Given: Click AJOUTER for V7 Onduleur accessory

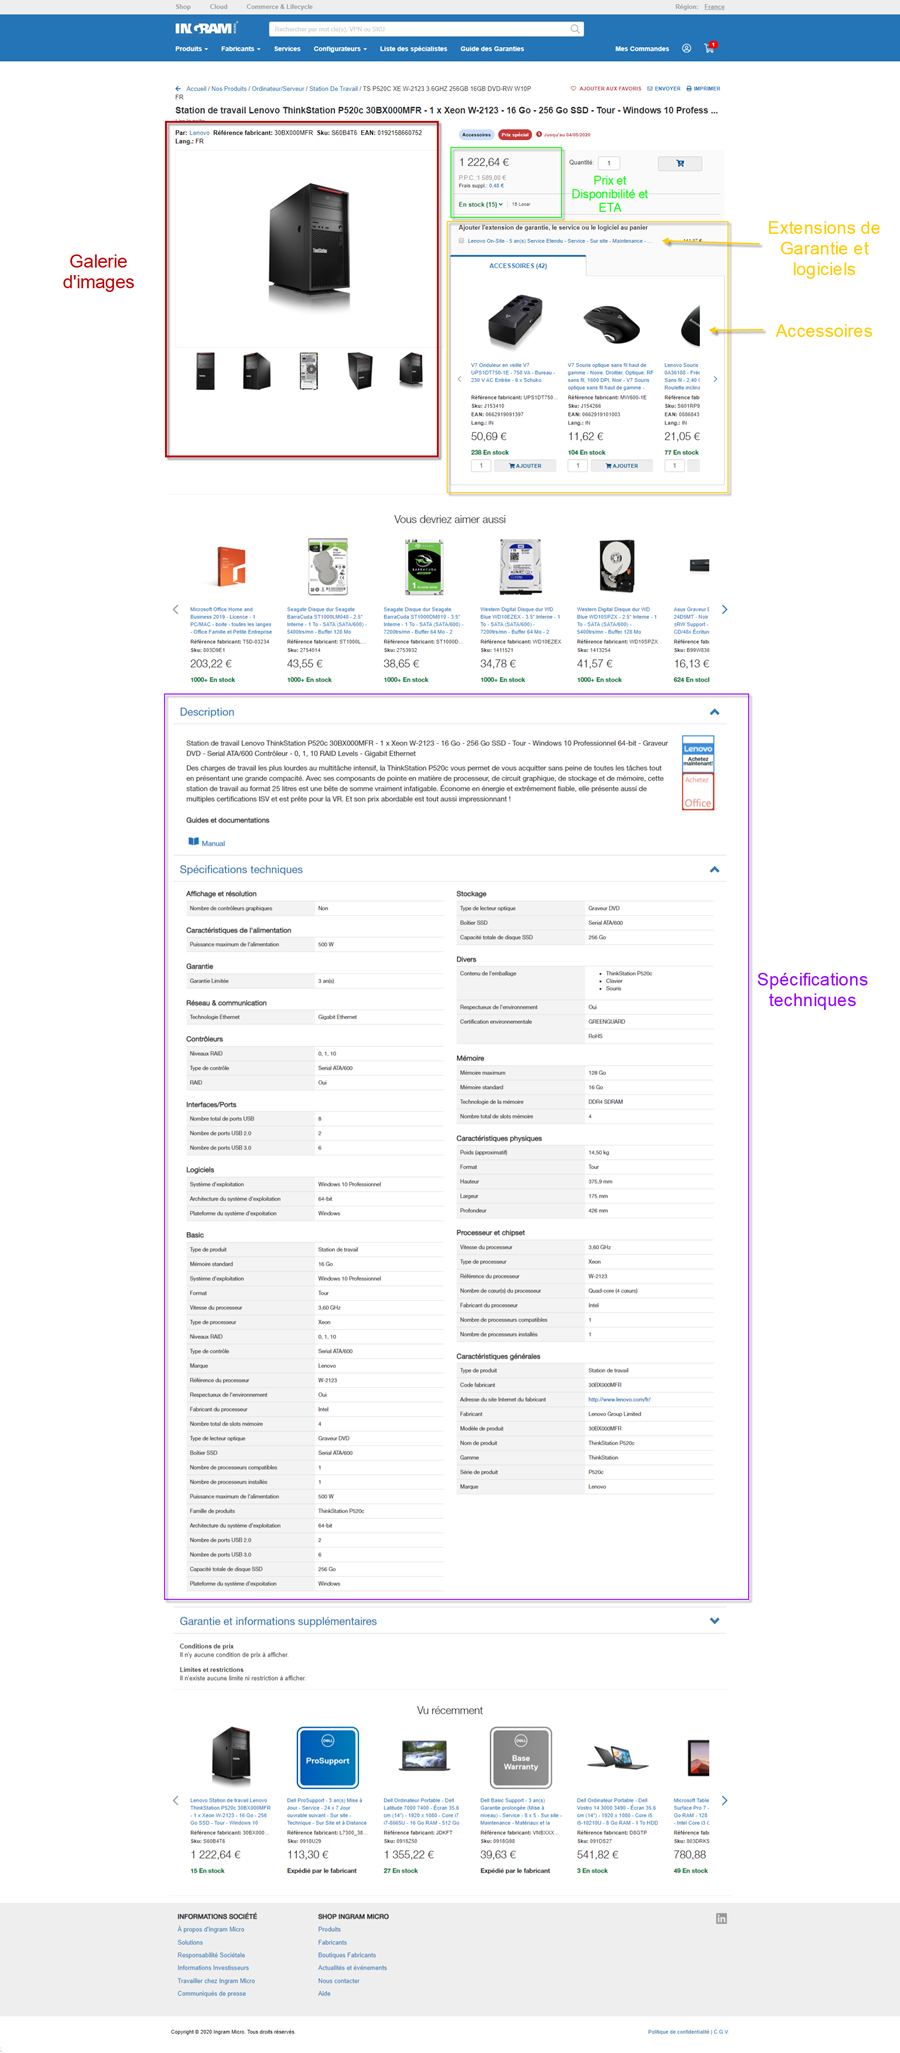Looking at the screenshot, I should (525, 465).
